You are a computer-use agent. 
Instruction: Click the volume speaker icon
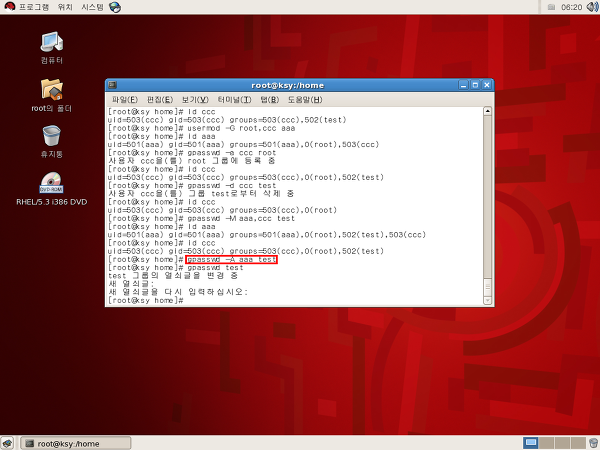(x=592, y=7)
